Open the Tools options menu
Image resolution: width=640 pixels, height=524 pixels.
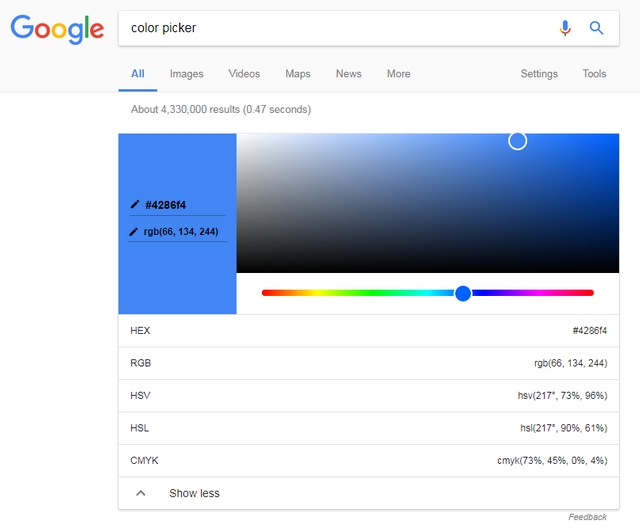pyautogui.click(x=594, y=74)
